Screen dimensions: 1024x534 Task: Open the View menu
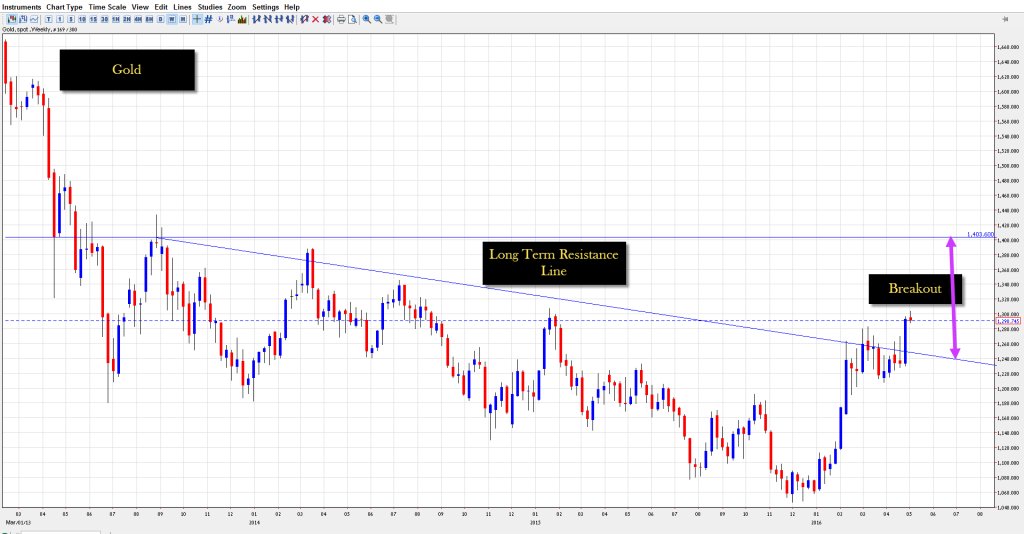click(x=140, y=7)
